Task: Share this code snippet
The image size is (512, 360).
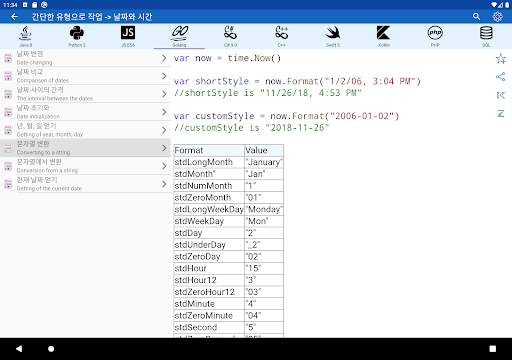Action: pyautogui.click(x=501, y=77)
